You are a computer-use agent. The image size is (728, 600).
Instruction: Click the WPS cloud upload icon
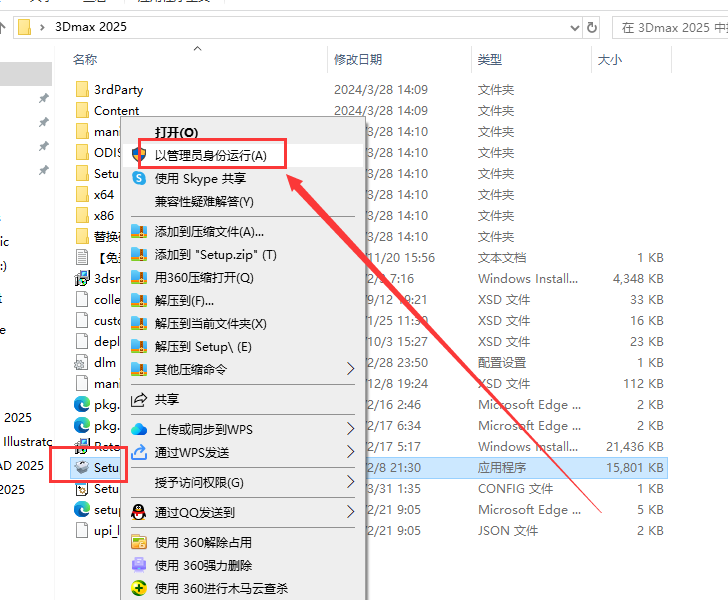(139, 429)
